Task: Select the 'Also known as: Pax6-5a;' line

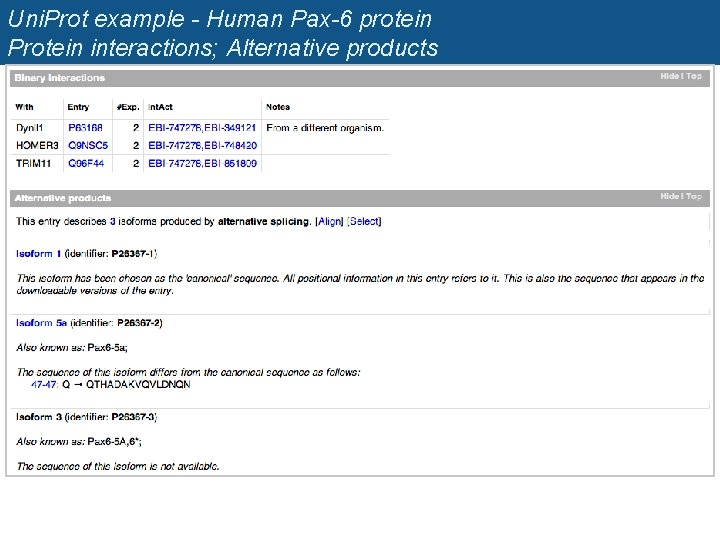Action: click(x=72, y=348)
